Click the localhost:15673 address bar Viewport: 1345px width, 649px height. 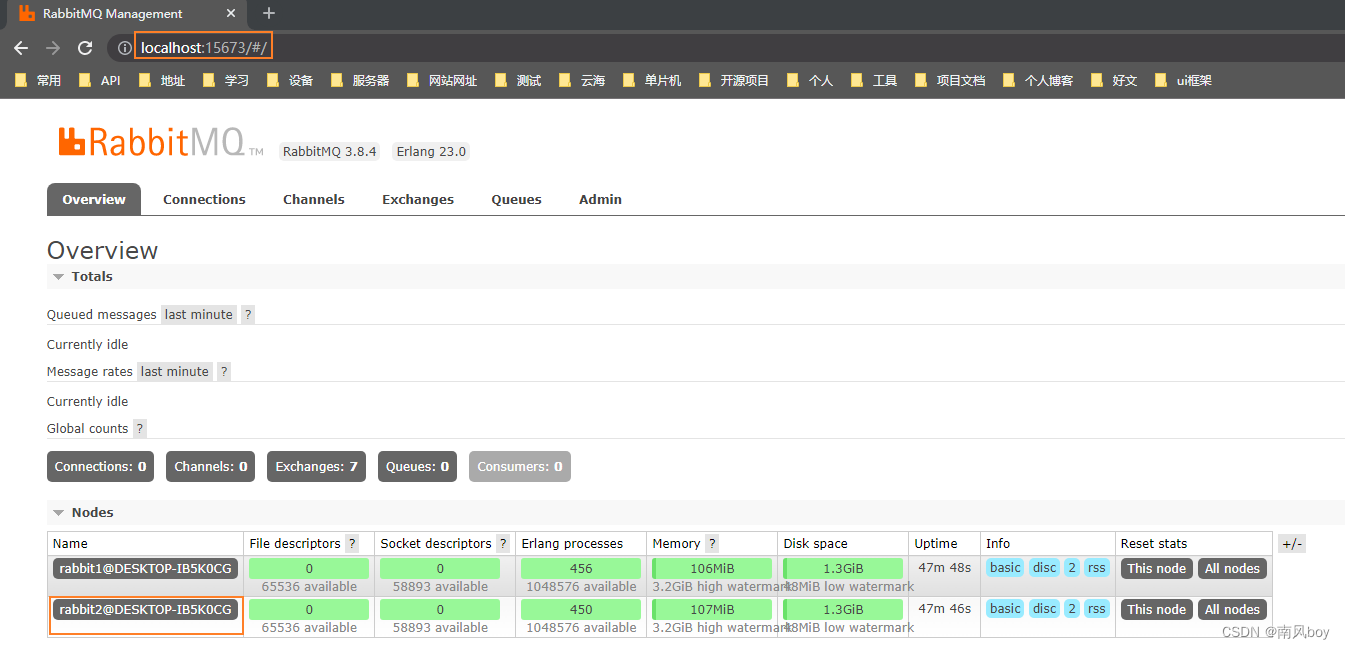(204, 48)
